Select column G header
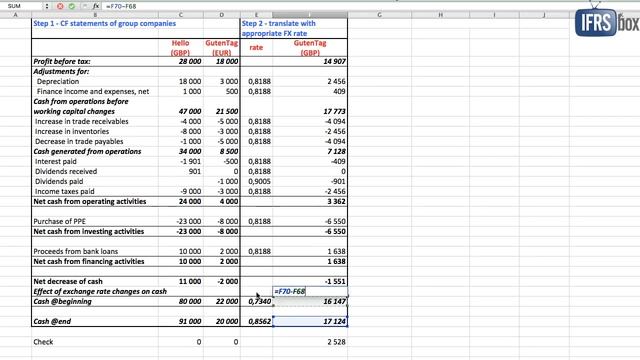Image resolution: width=640 pixels, height=360 pixels. pyautogui.click(x=380, y=15)
